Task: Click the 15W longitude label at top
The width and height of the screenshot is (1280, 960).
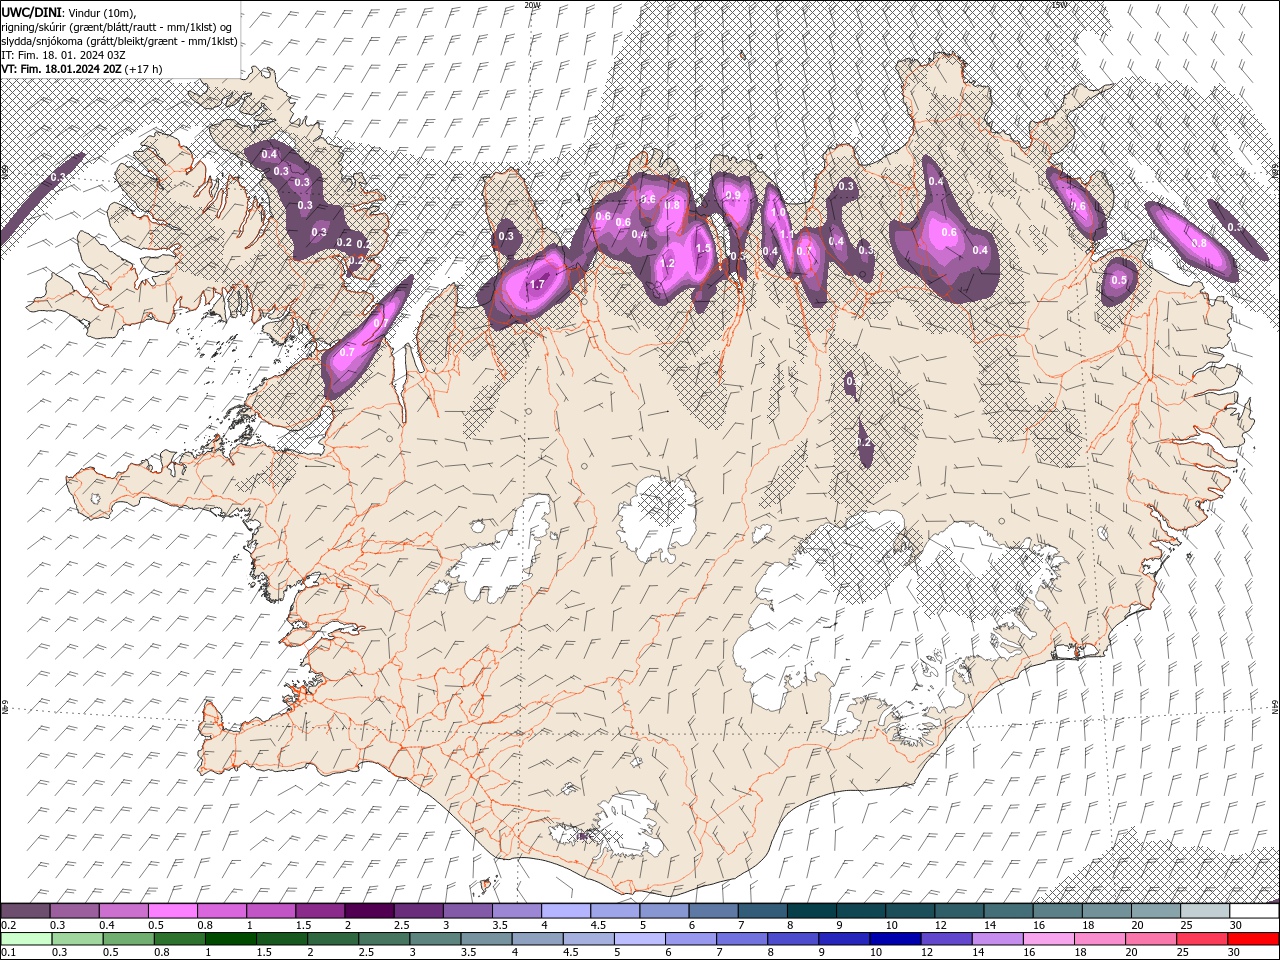Action: click(x=1060, y=5)
